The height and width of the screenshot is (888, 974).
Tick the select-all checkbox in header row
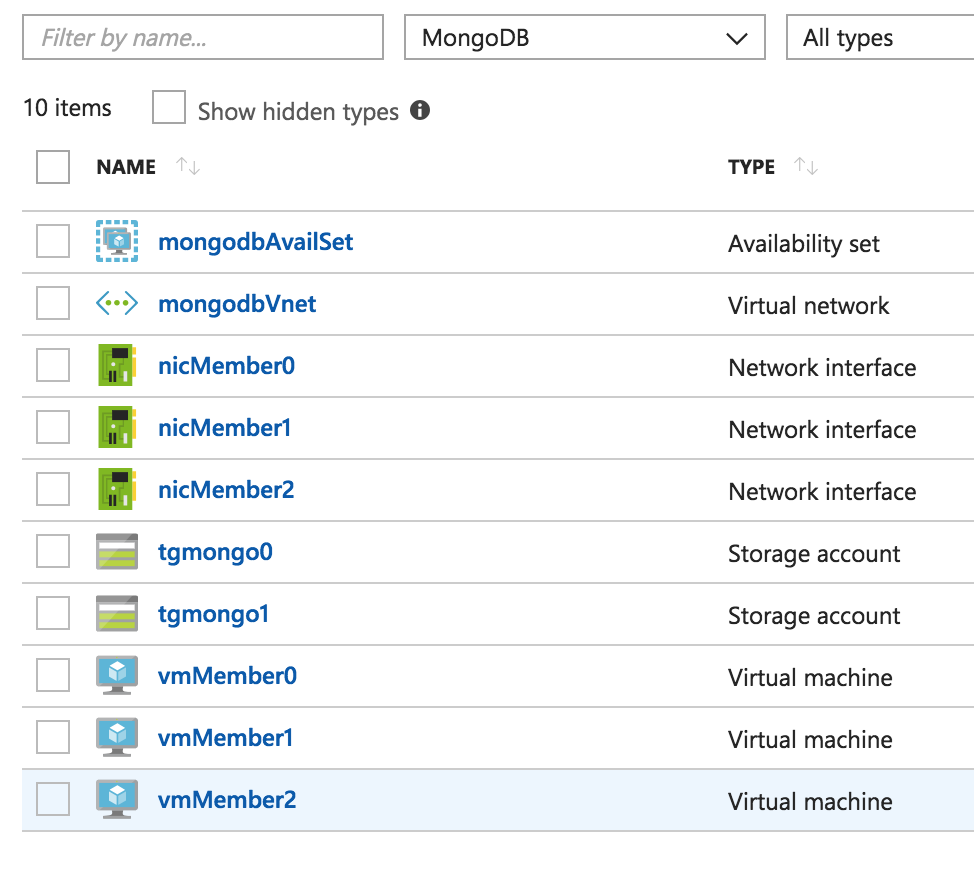[53, 166]
